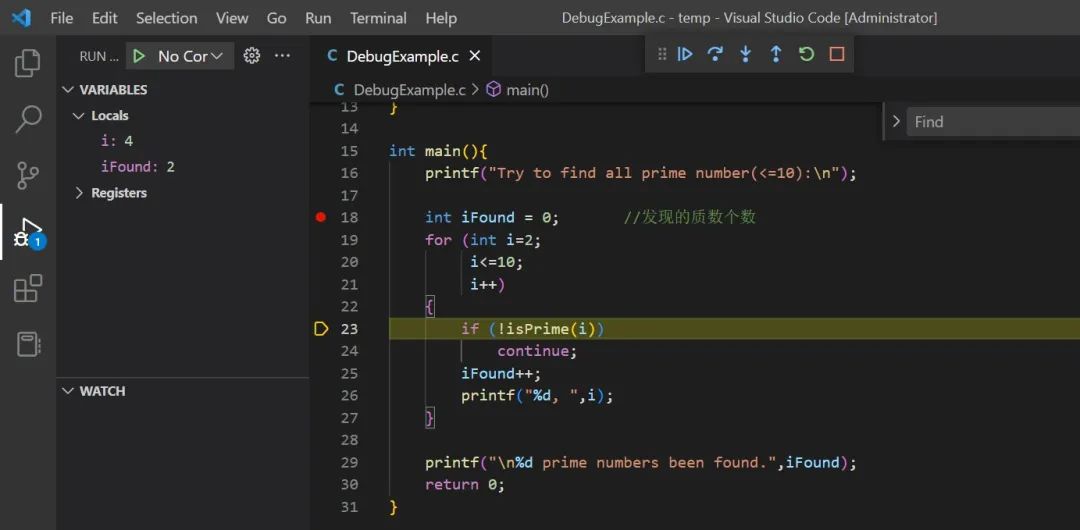Open launch.json via gear icon

(252, 56)
